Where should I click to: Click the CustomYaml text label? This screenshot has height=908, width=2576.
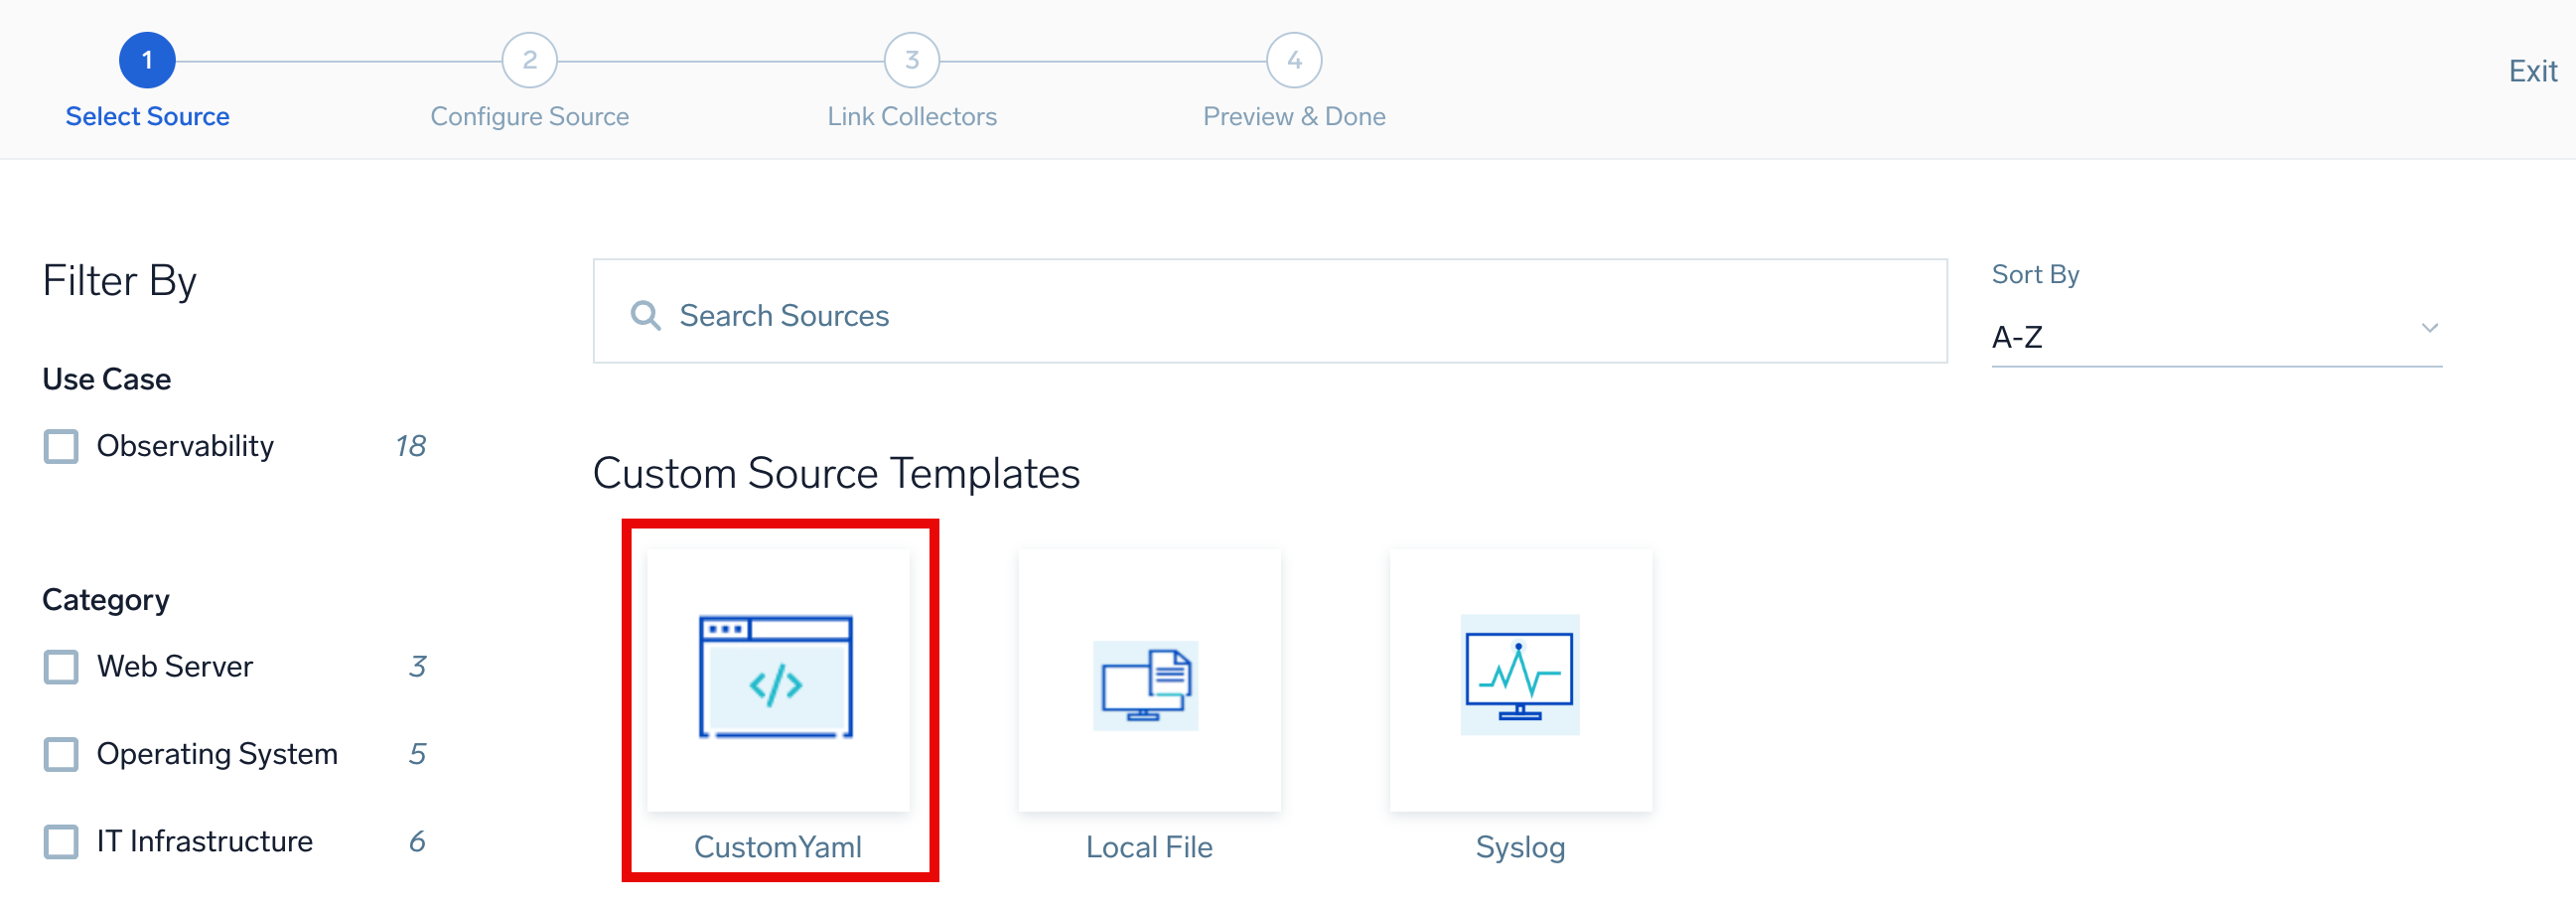[x=777, y=847]
